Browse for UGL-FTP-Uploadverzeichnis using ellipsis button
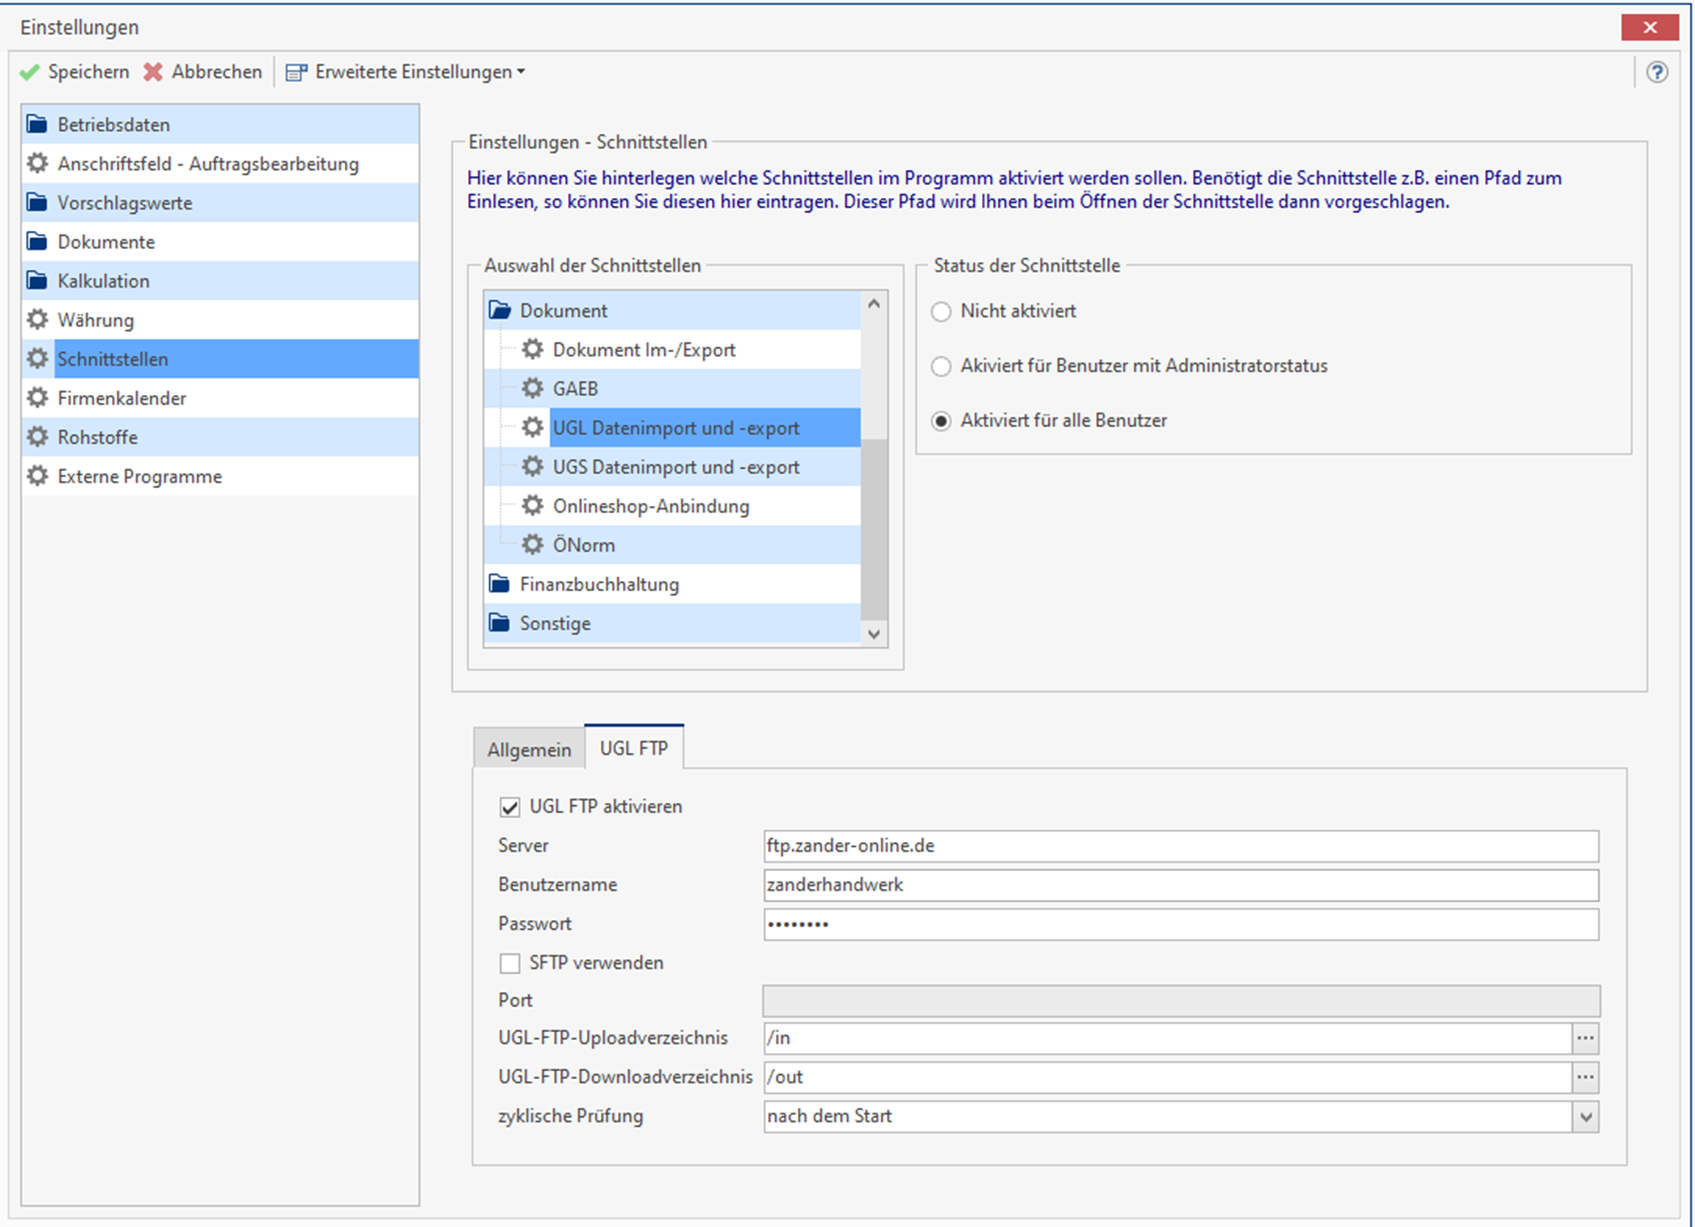The width and height of the screenshot is (1695, 1227). (1585, 1038)
